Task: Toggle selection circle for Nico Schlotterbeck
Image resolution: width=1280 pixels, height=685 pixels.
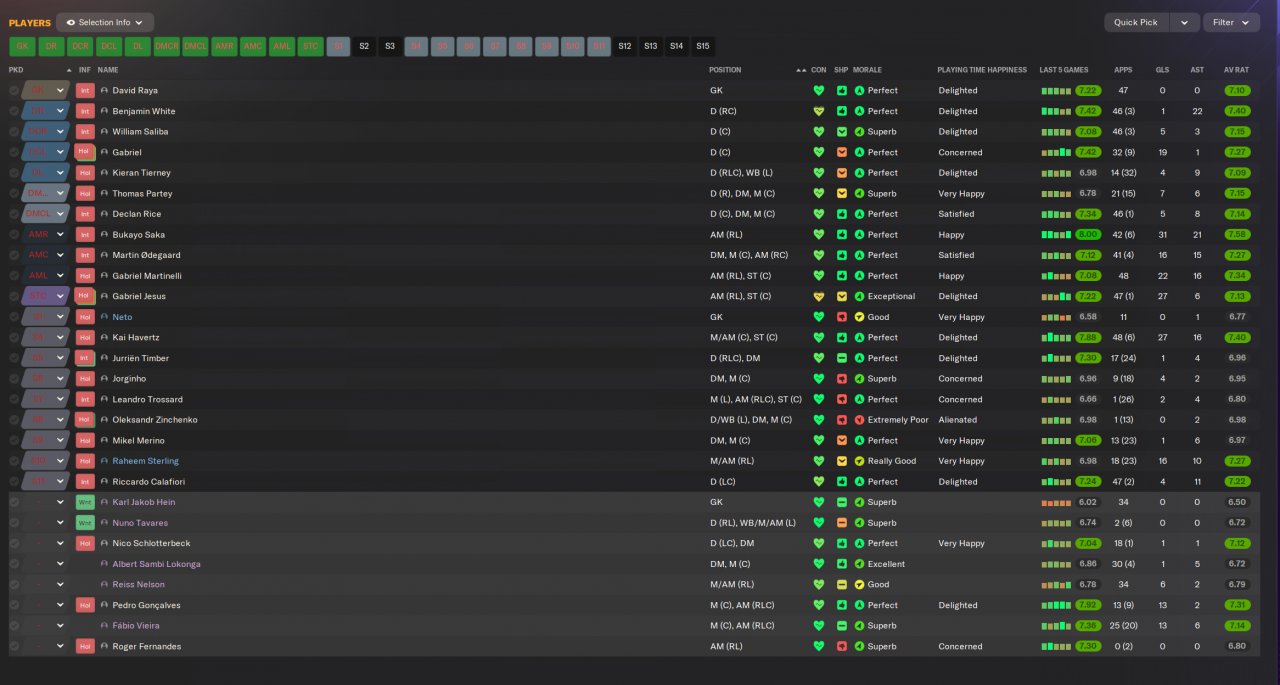Action: [x=14, y=544]
